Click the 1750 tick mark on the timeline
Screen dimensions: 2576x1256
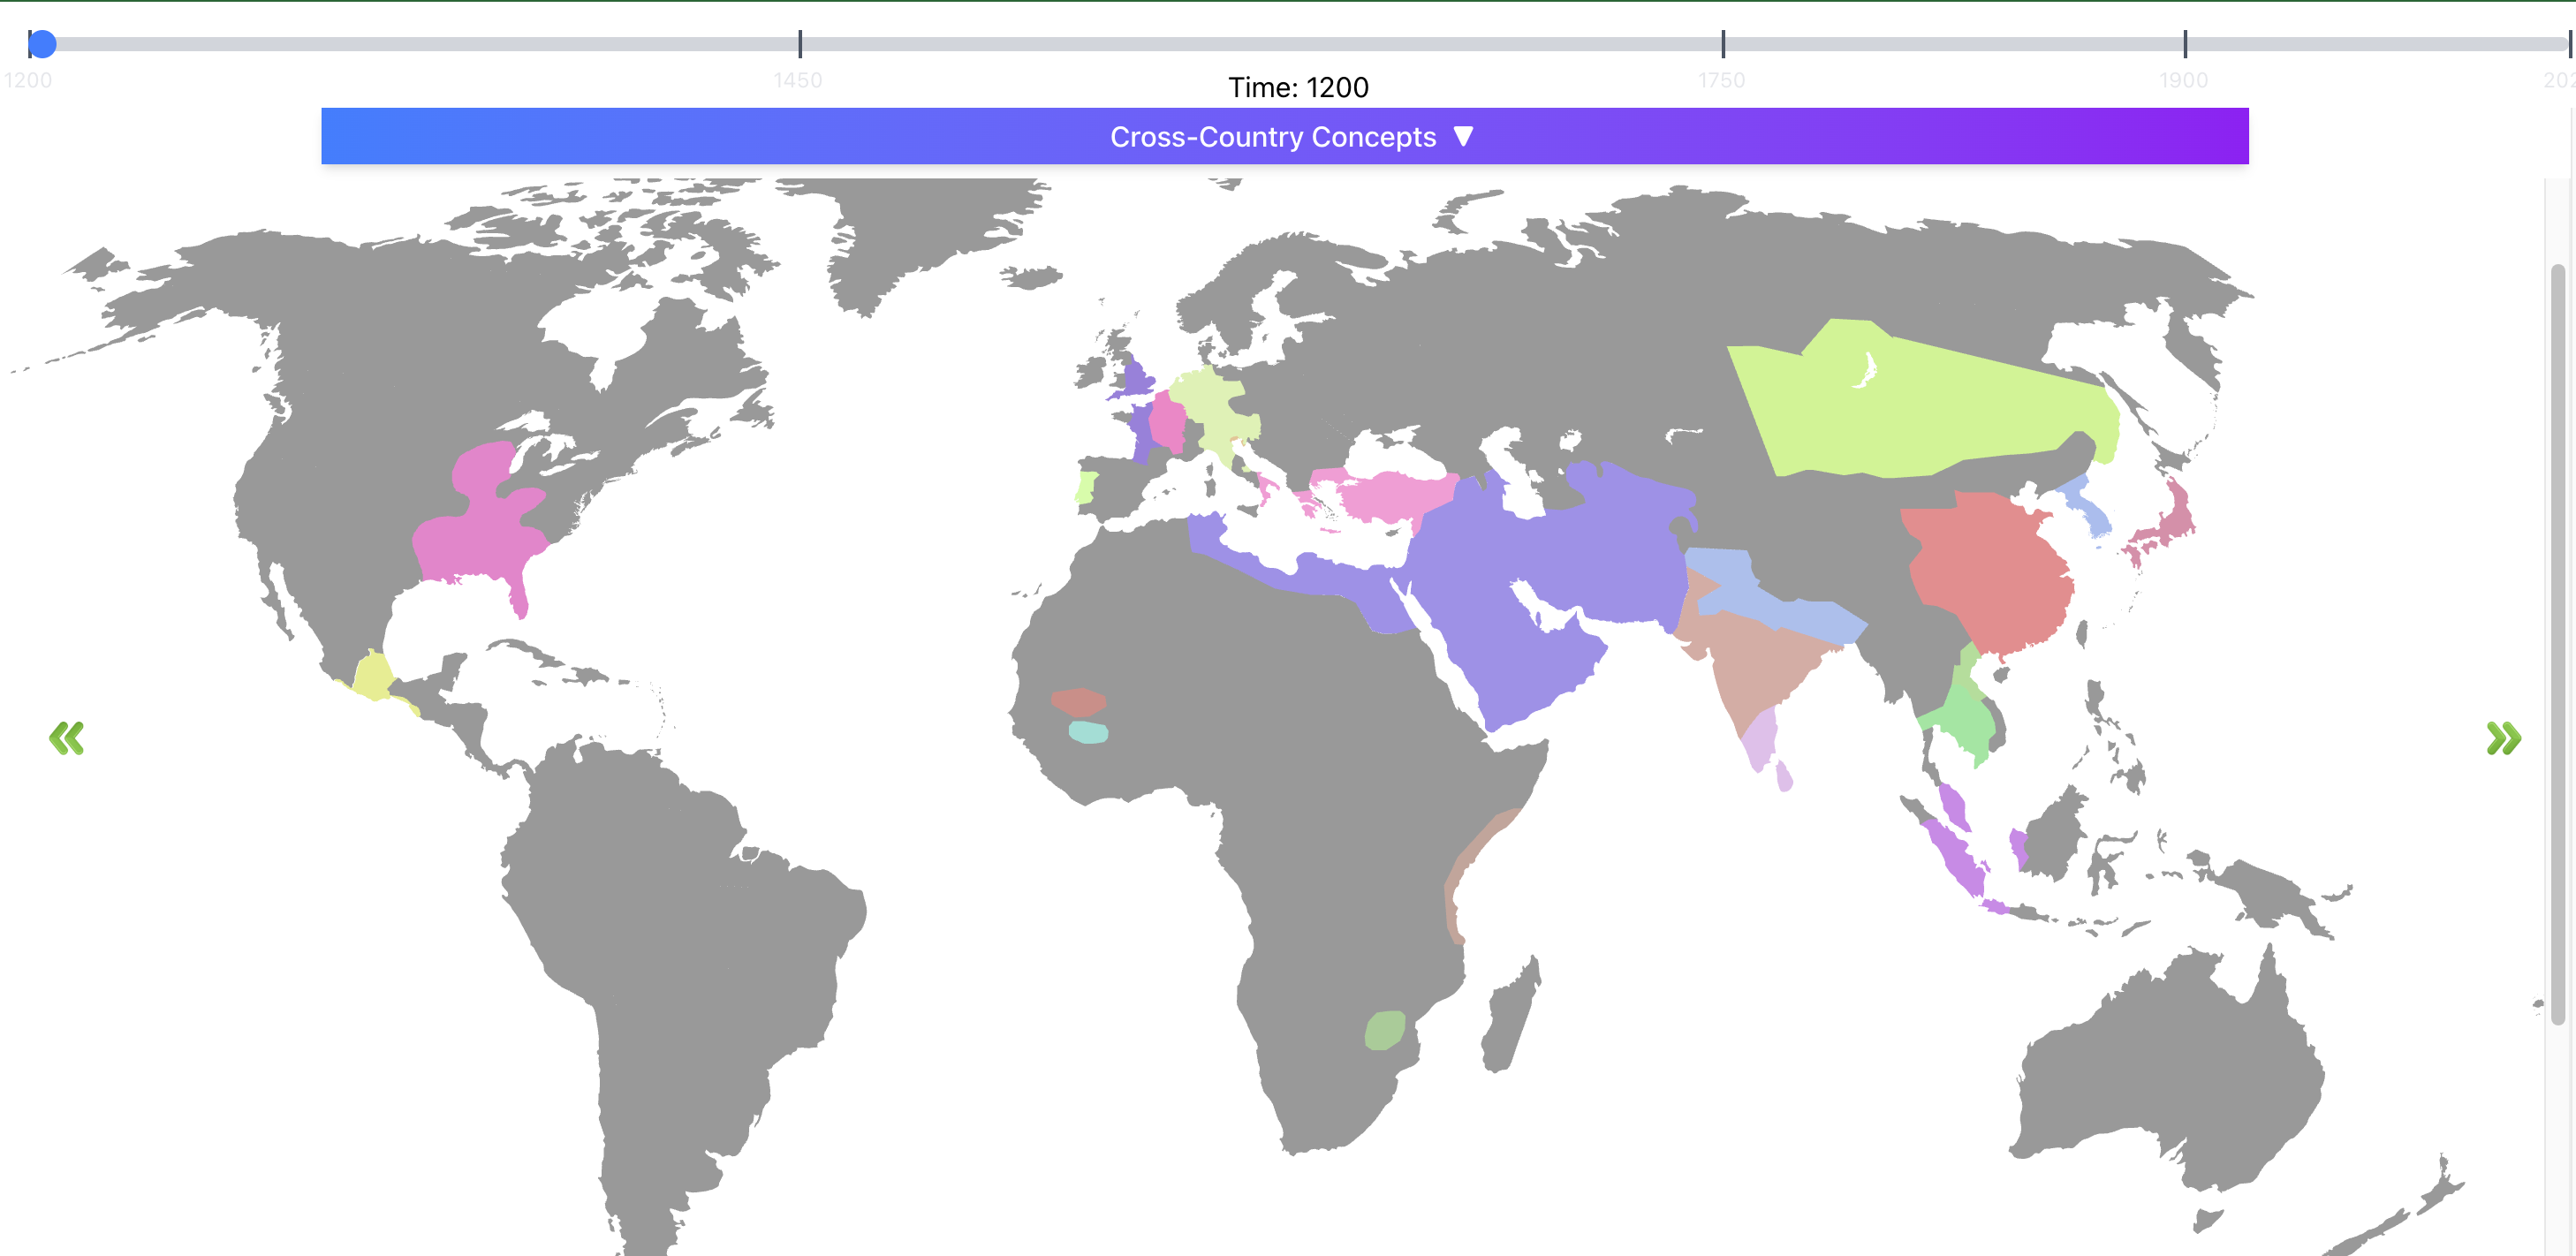pos(1723,43)
